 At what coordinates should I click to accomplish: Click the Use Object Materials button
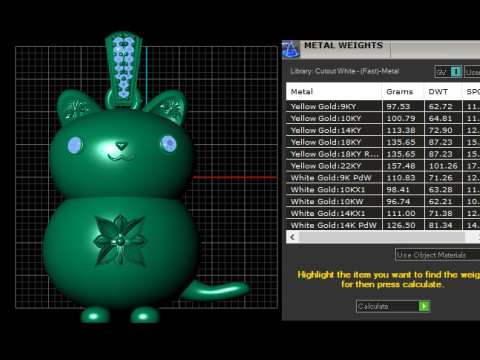437,255
